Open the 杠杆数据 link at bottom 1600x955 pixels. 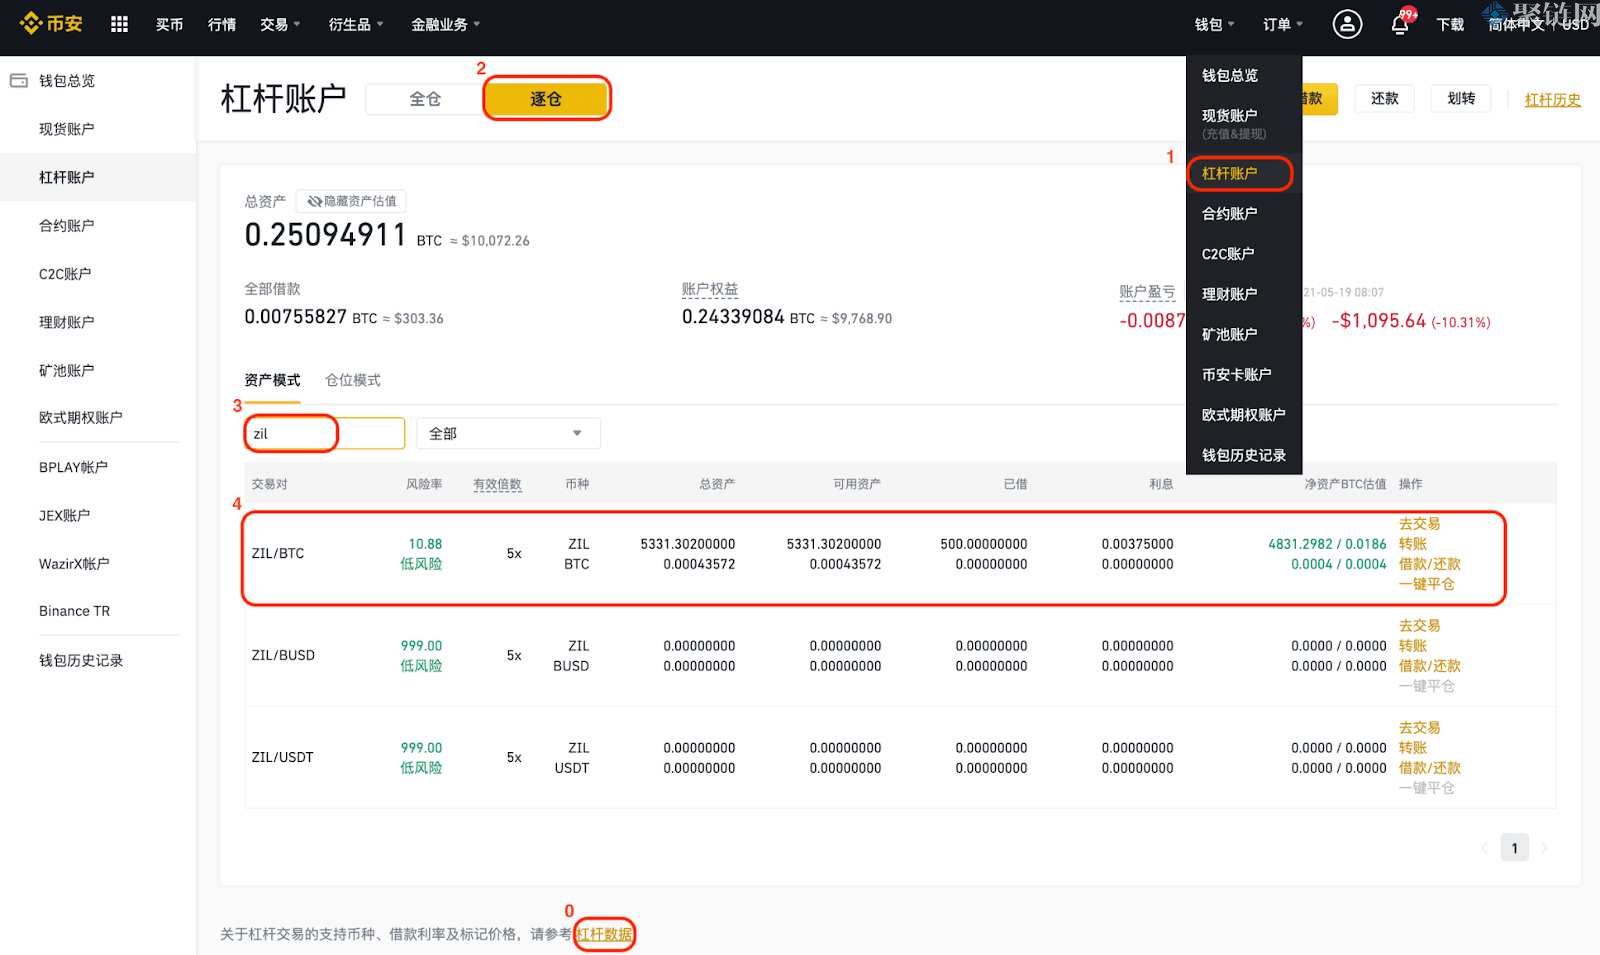point(604,934)
